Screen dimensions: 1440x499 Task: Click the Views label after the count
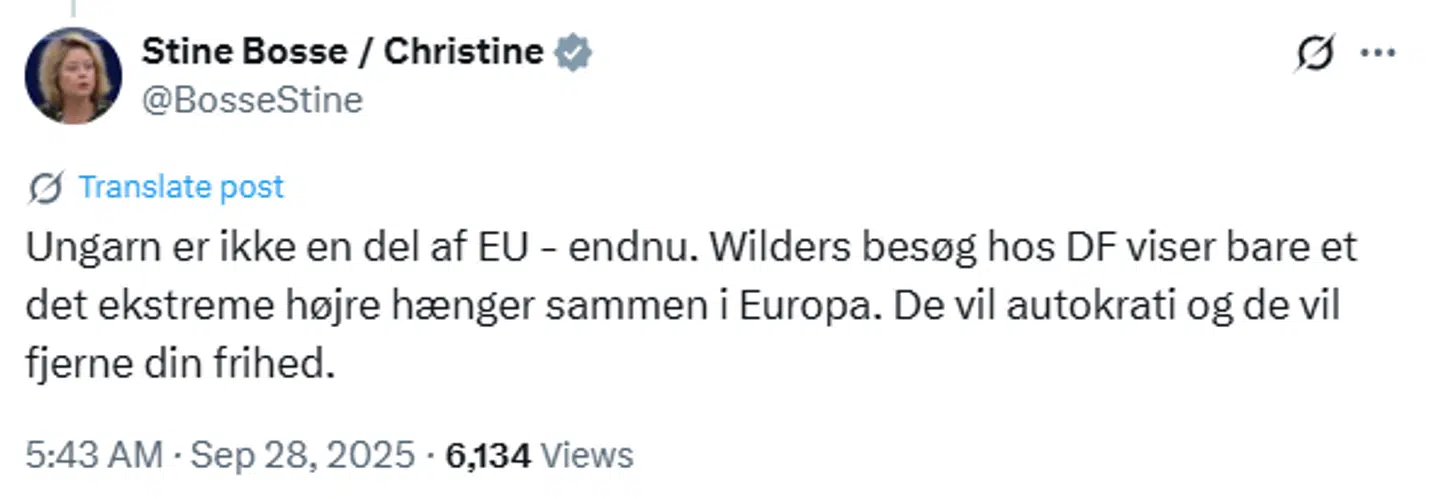[x=587, y=455]
